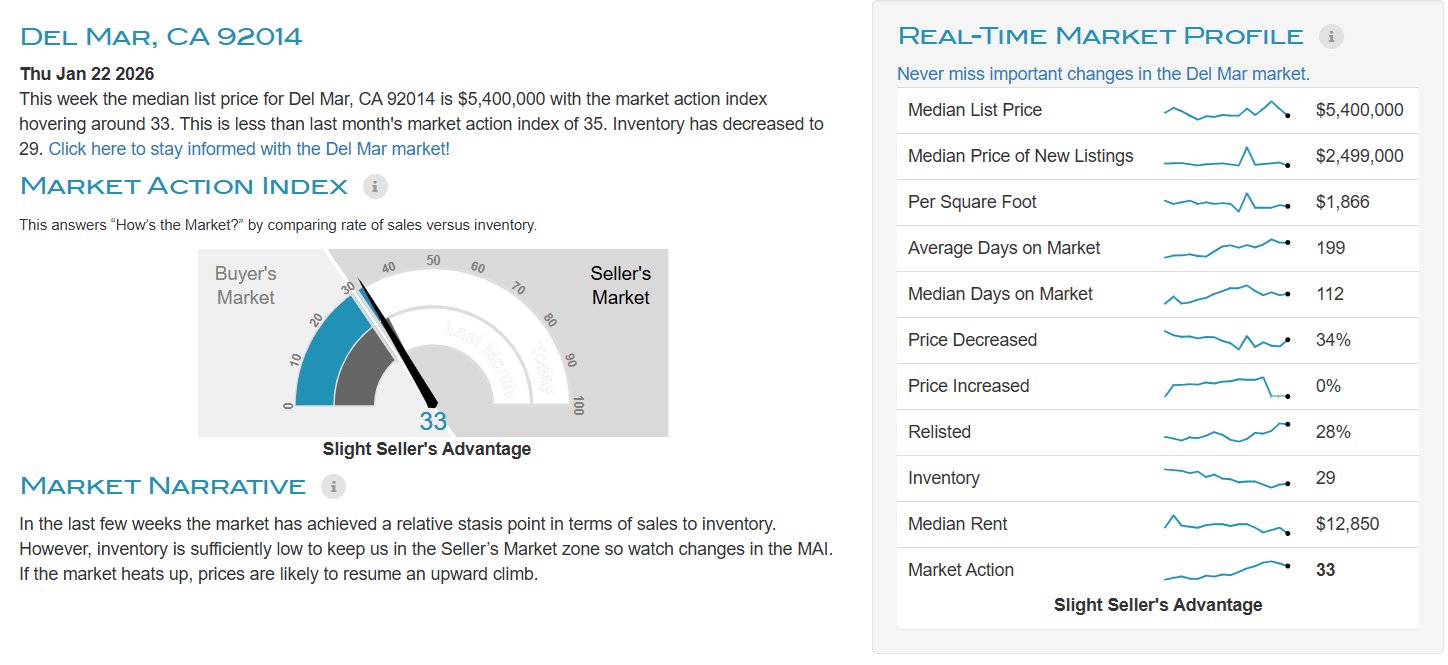Click the Price Decreased sparkline chart
1448x665 pixels.
(x=1226, y=340)
